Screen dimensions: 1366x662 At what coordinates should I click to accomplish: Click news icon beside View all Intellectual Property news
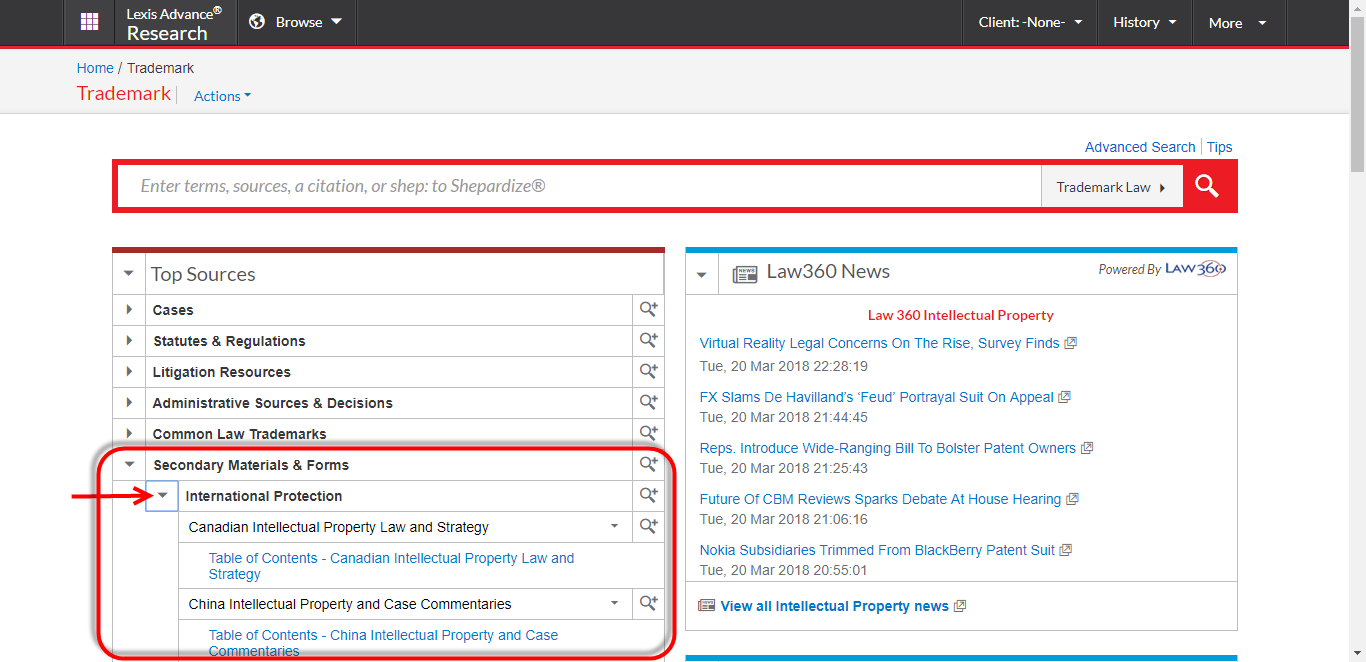707,606
